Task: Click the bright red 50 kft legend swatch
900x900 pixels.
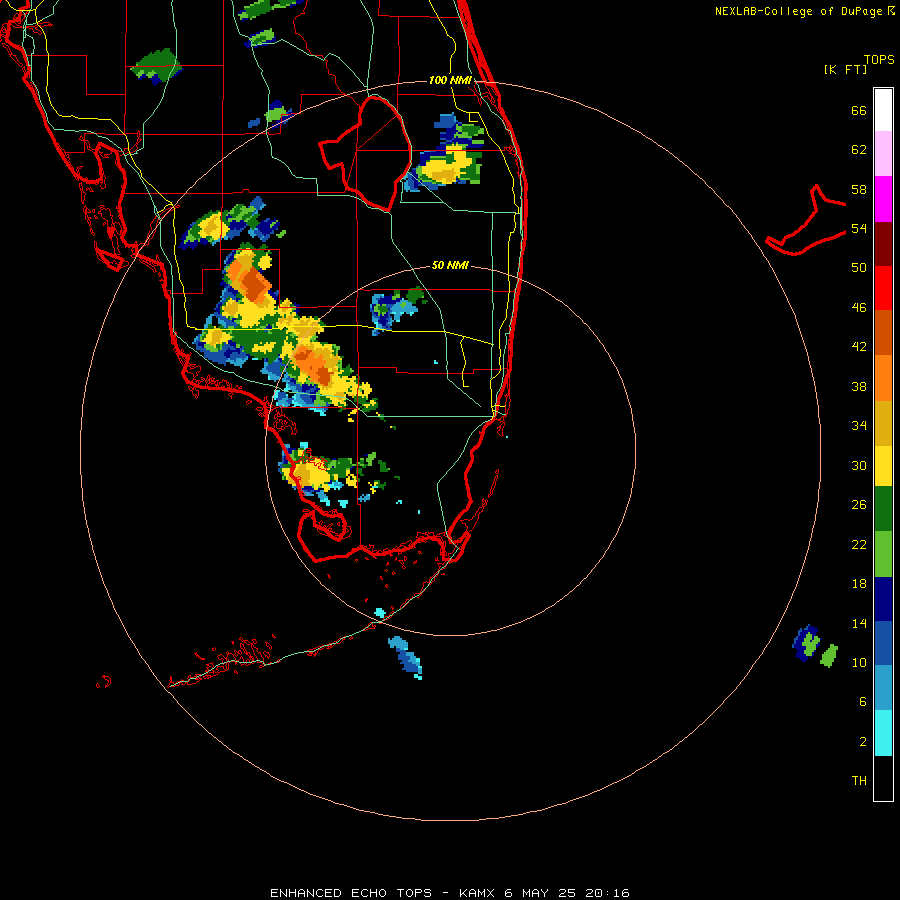Action: coord(883,288)
